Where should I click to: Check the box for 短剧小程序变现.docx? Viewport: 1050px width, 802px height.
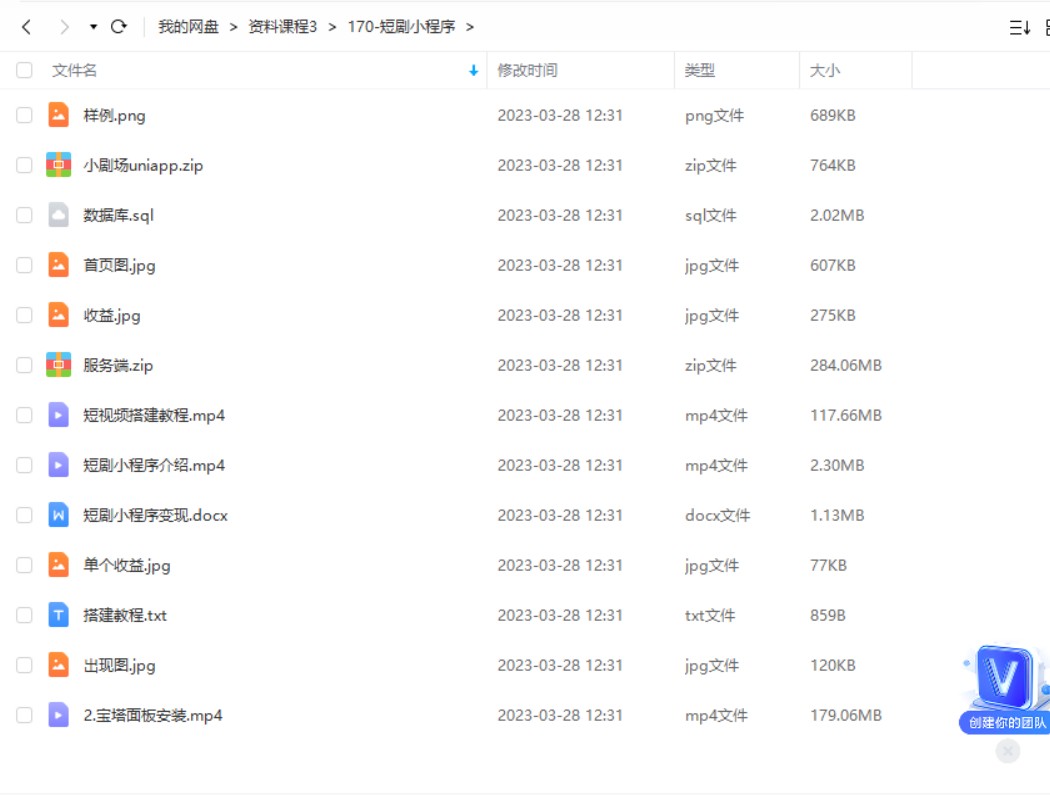[24, 515]
